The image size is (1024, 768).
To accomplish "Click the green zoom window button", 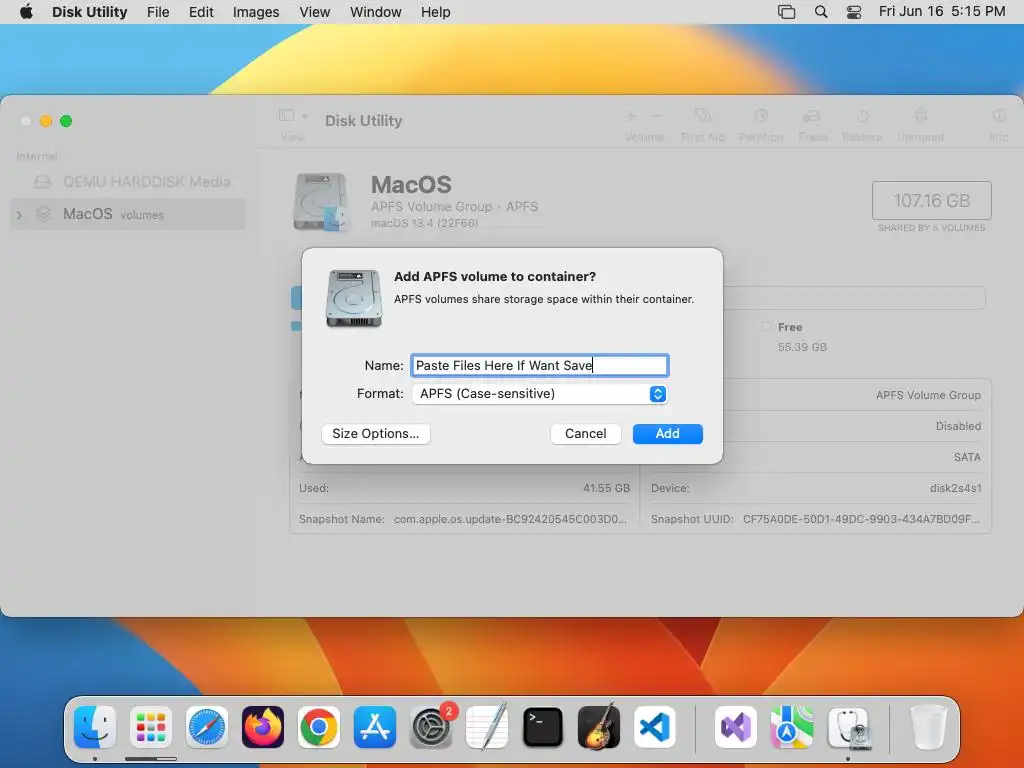I will 66,121.
